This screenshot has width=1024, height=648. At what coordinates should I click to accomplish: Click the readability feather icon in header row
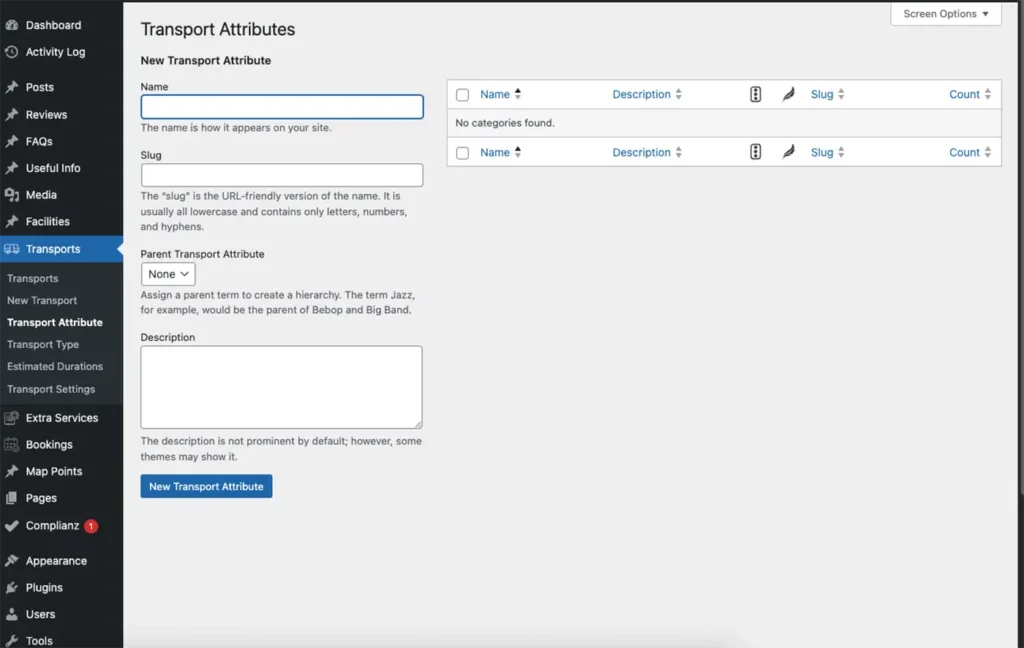pyautogui.click(x=788, y=95)
